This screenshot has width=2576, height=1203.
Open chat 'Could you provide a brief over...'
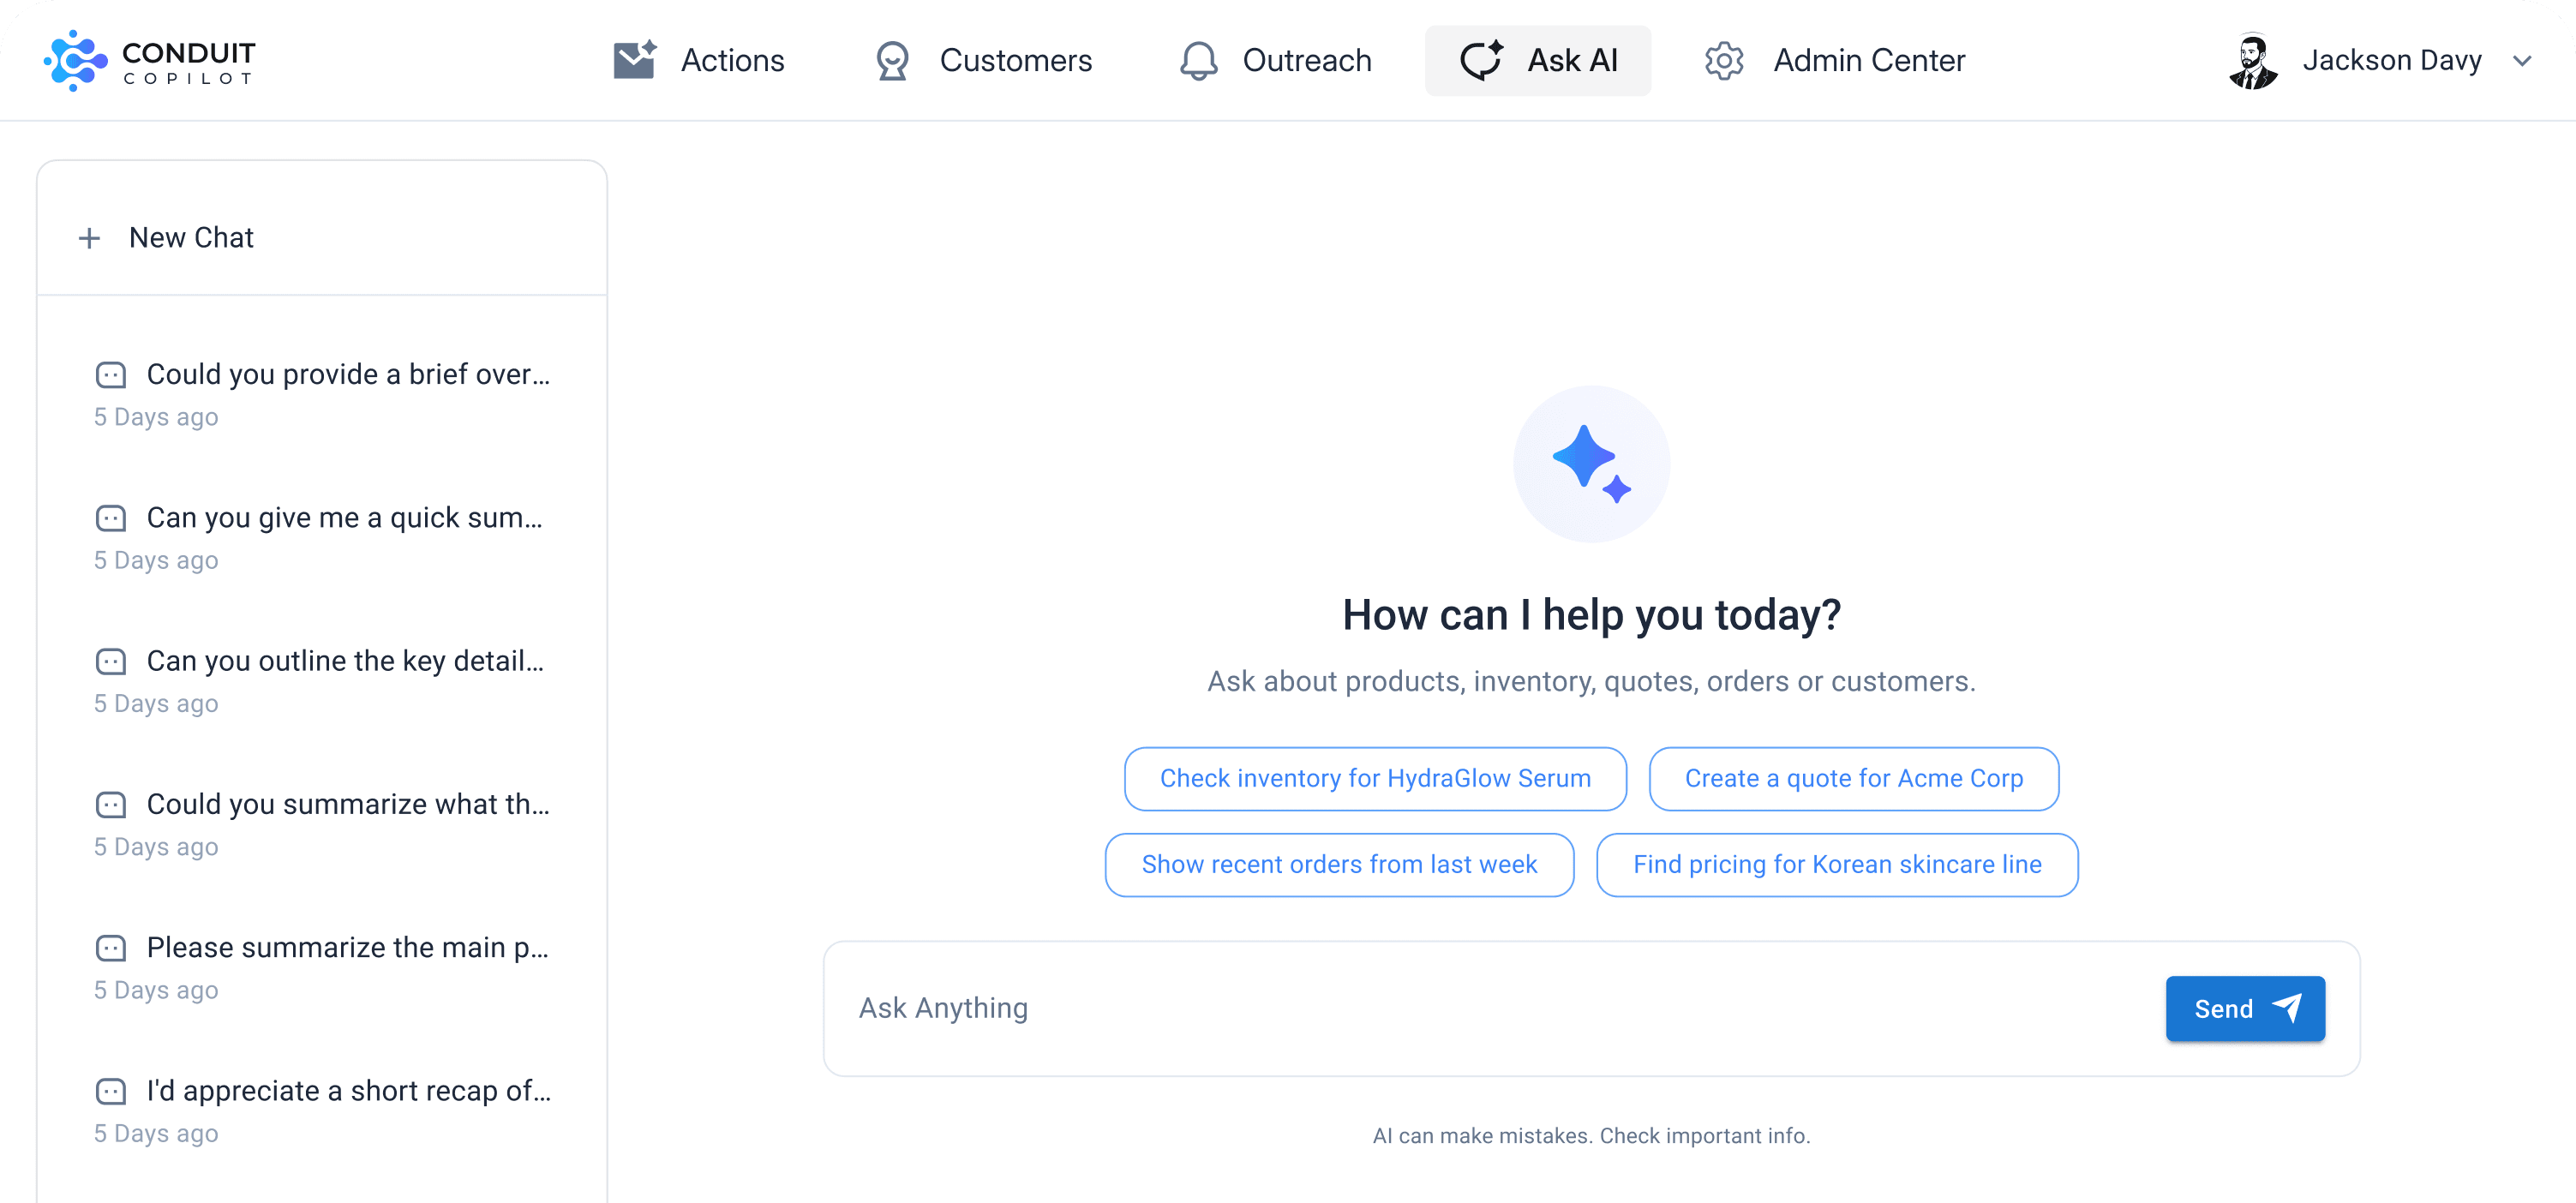[347, 375]
